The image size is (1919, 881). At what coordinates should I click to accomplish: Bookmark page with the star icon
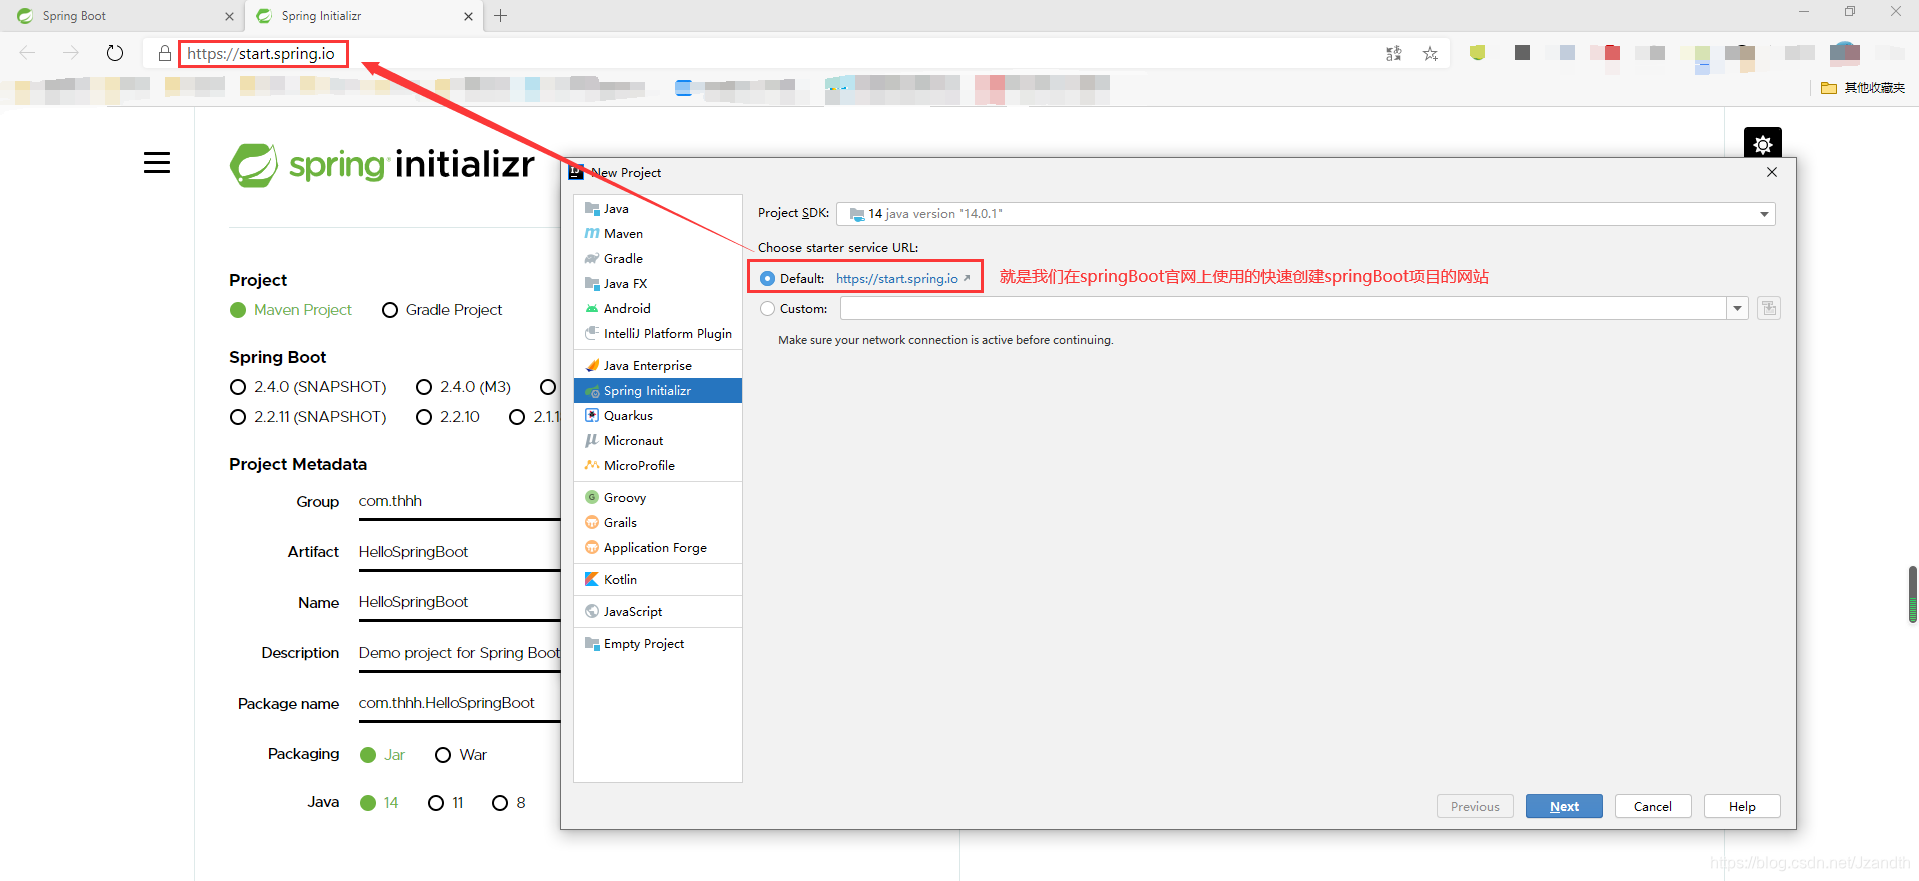click(x=1431, y=53)
